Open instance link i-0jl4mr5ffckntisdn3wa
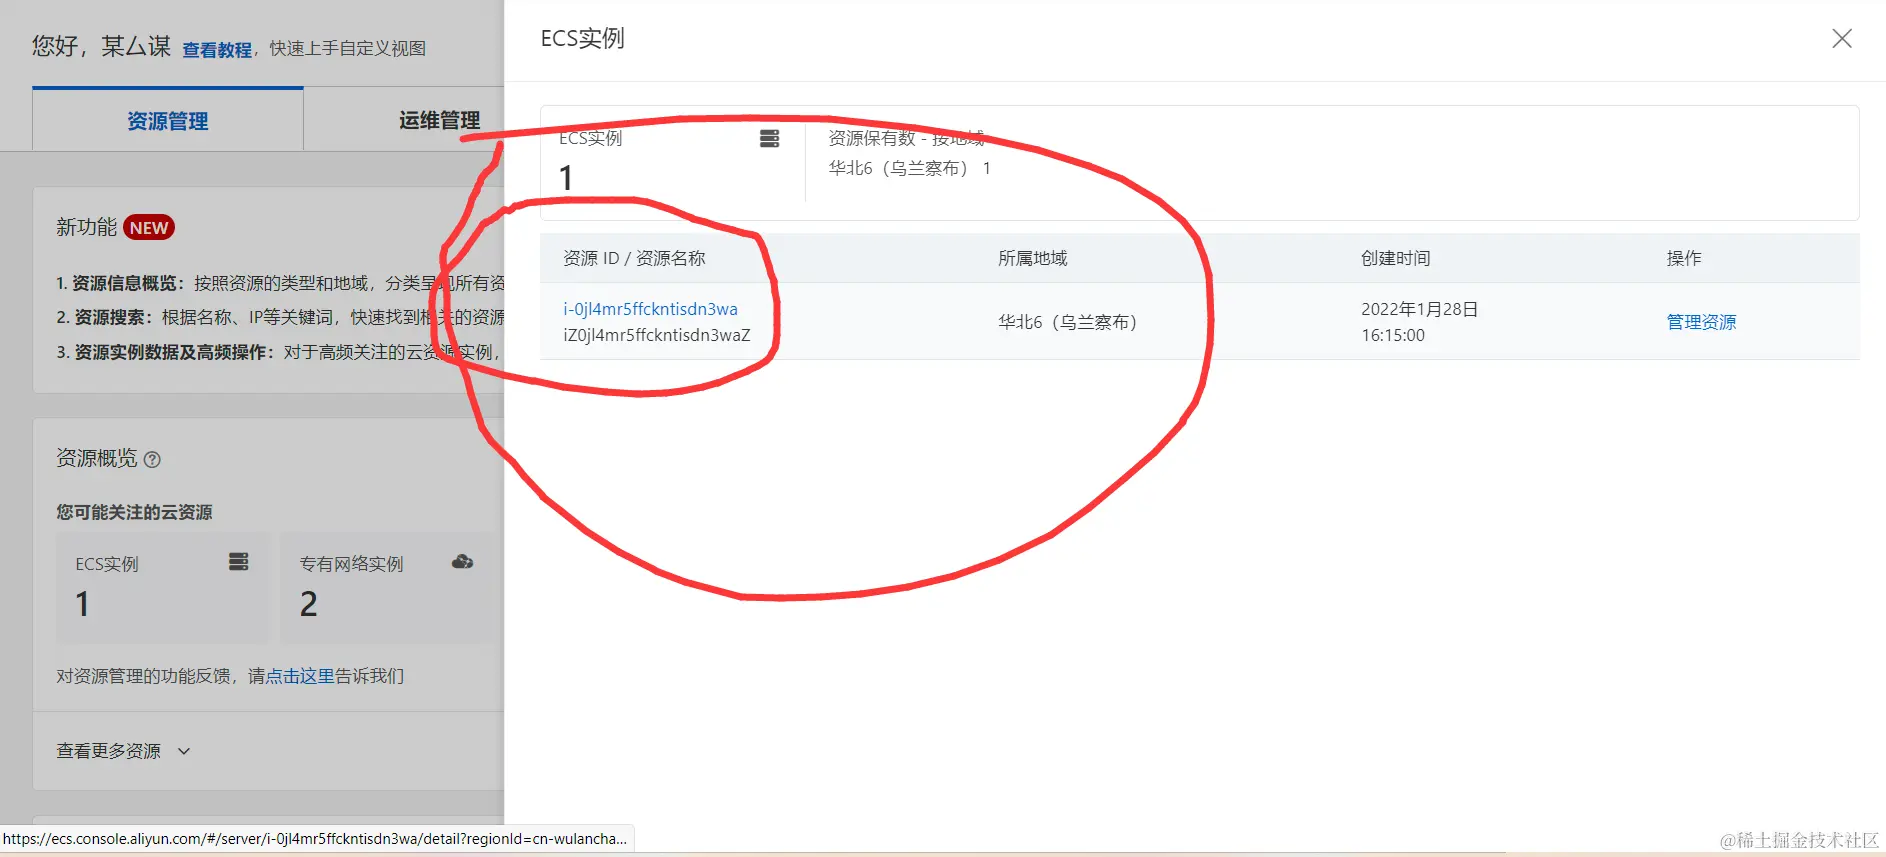This screenshot has height=857, width=1886. coord(650,309)
